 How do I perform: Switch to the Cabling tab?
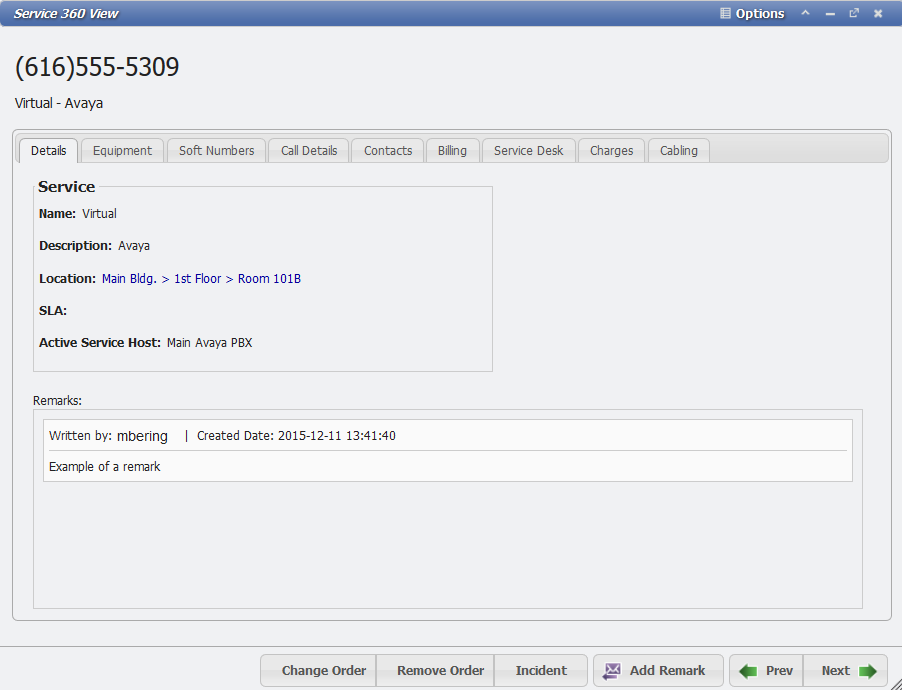click(678, 150)
